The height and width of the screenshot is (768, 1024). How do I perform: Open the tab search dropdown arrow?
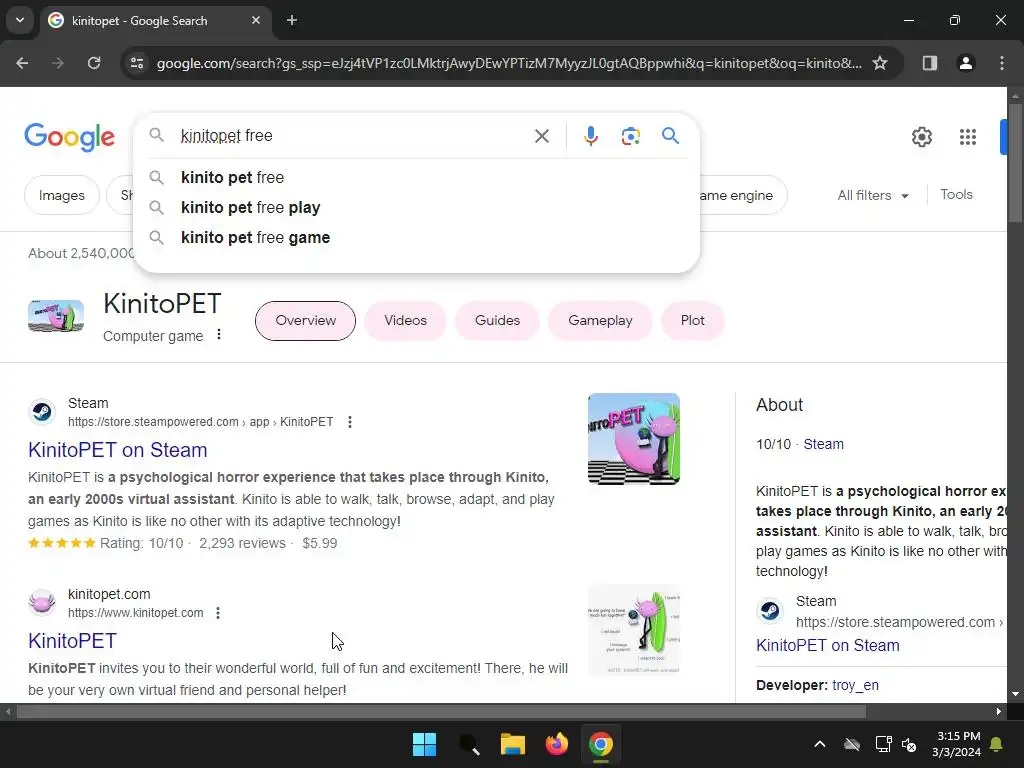point(20,20)
